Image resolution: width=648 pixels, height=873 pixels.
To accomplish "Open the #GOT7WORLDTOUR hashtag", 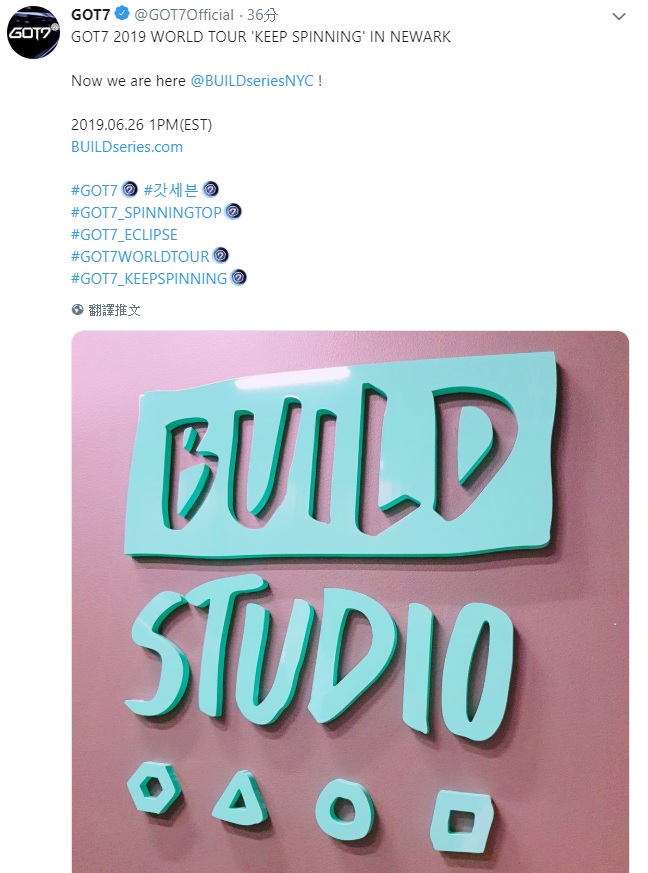I will pos(140,256).
